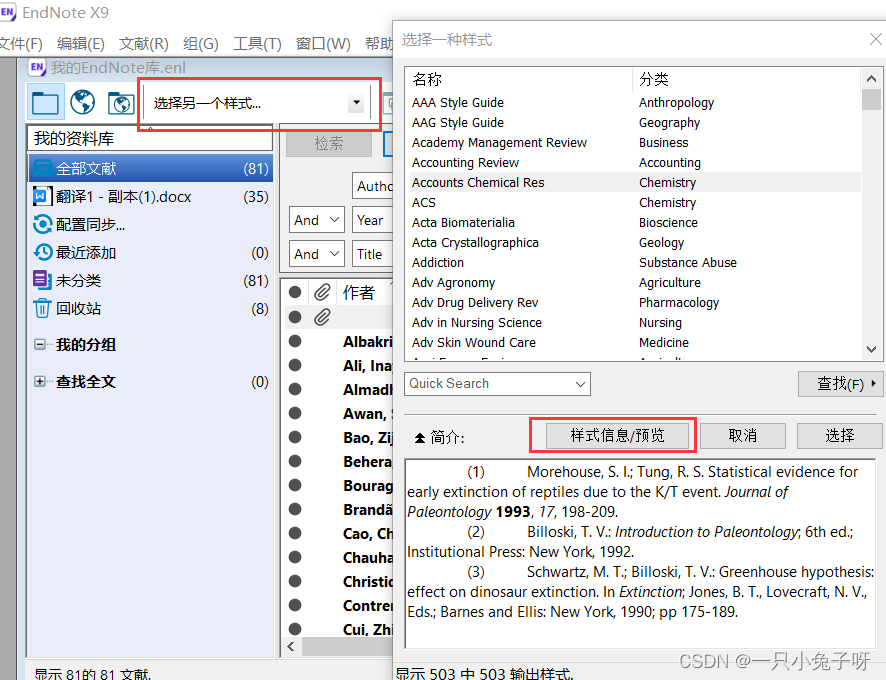Open the 编辑(E) menu
Screen dimensions: 886x680
coord(80,44)
